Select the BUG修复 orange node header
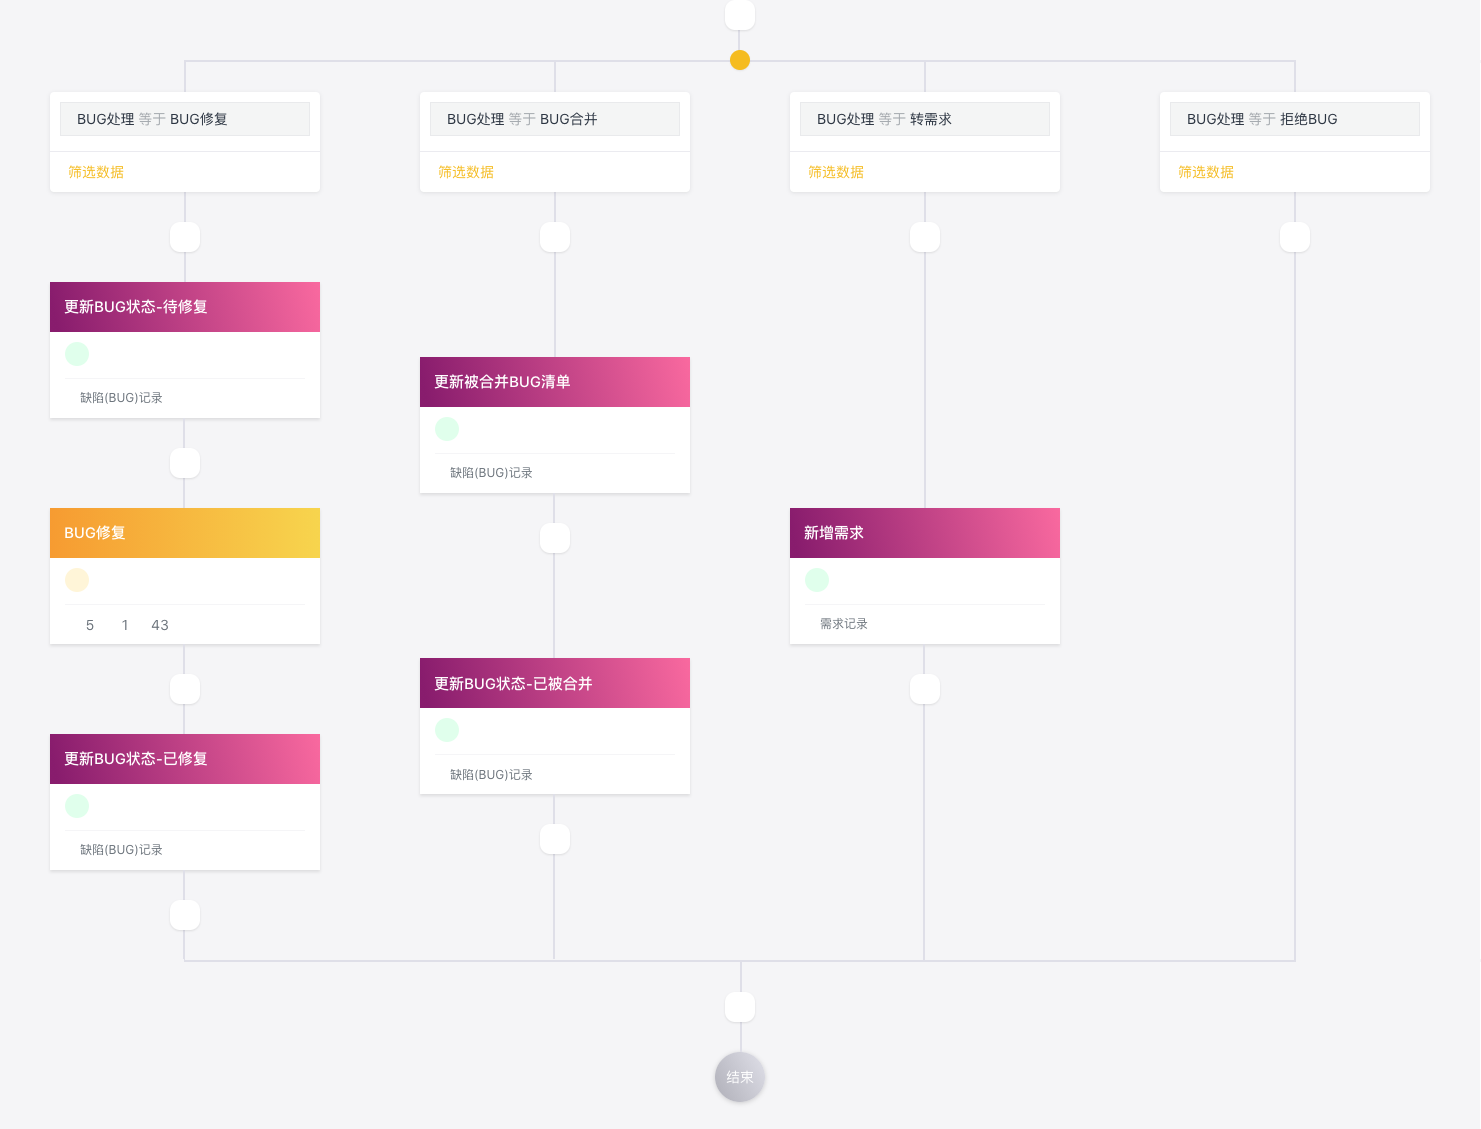The image size is (1481, 1129). [x=185, y=533]
